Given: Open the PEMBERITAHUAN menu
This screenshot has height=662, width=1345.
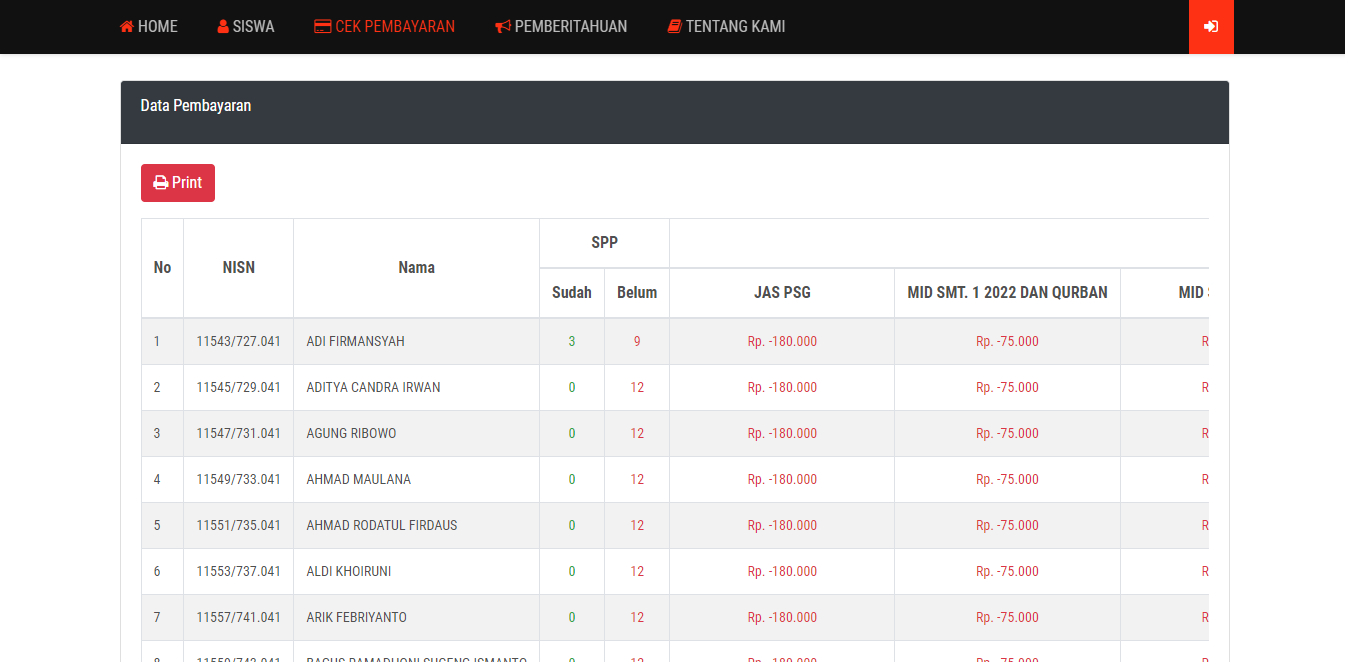Looking at the screenshot, I should tap(570, 27).
